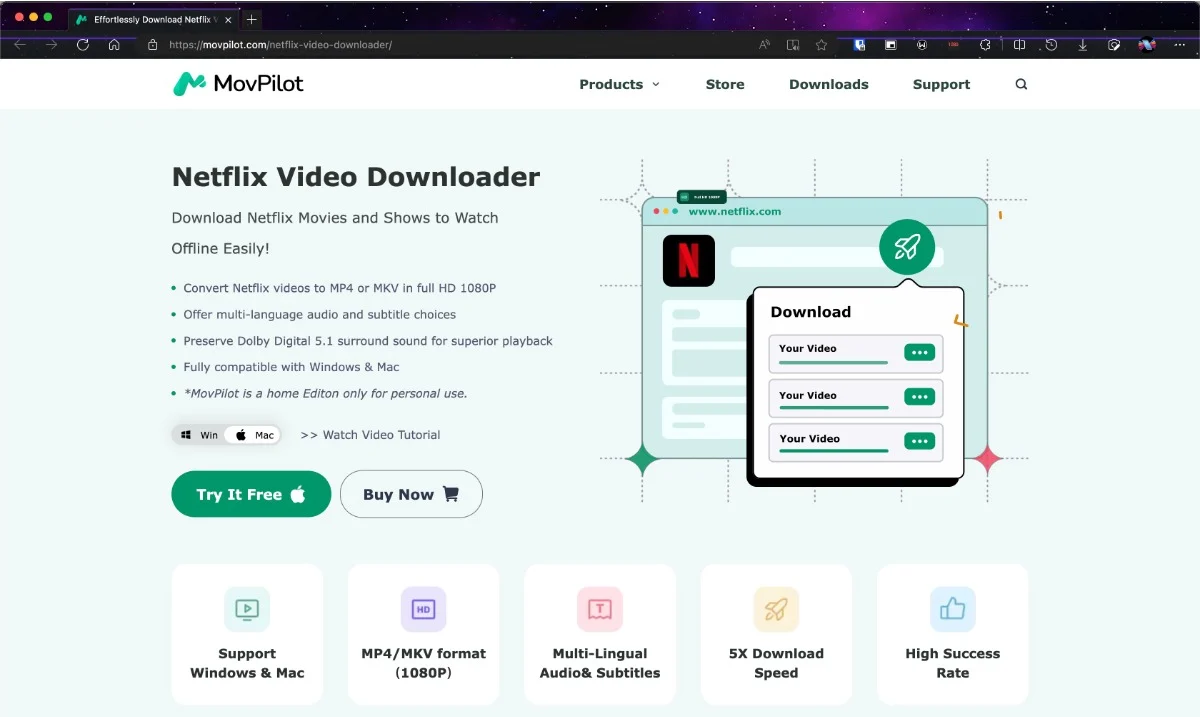Click the movpilot.com address bar URL
The height and width of the screenshot is (717, 1200).
pos(280,45)
